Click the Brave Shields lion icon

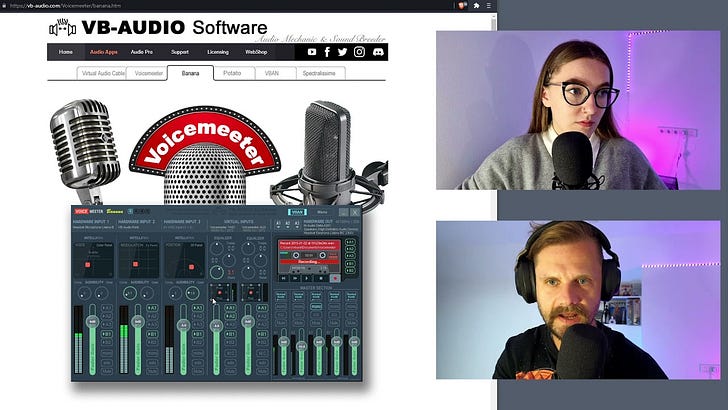tap(462, 6)
